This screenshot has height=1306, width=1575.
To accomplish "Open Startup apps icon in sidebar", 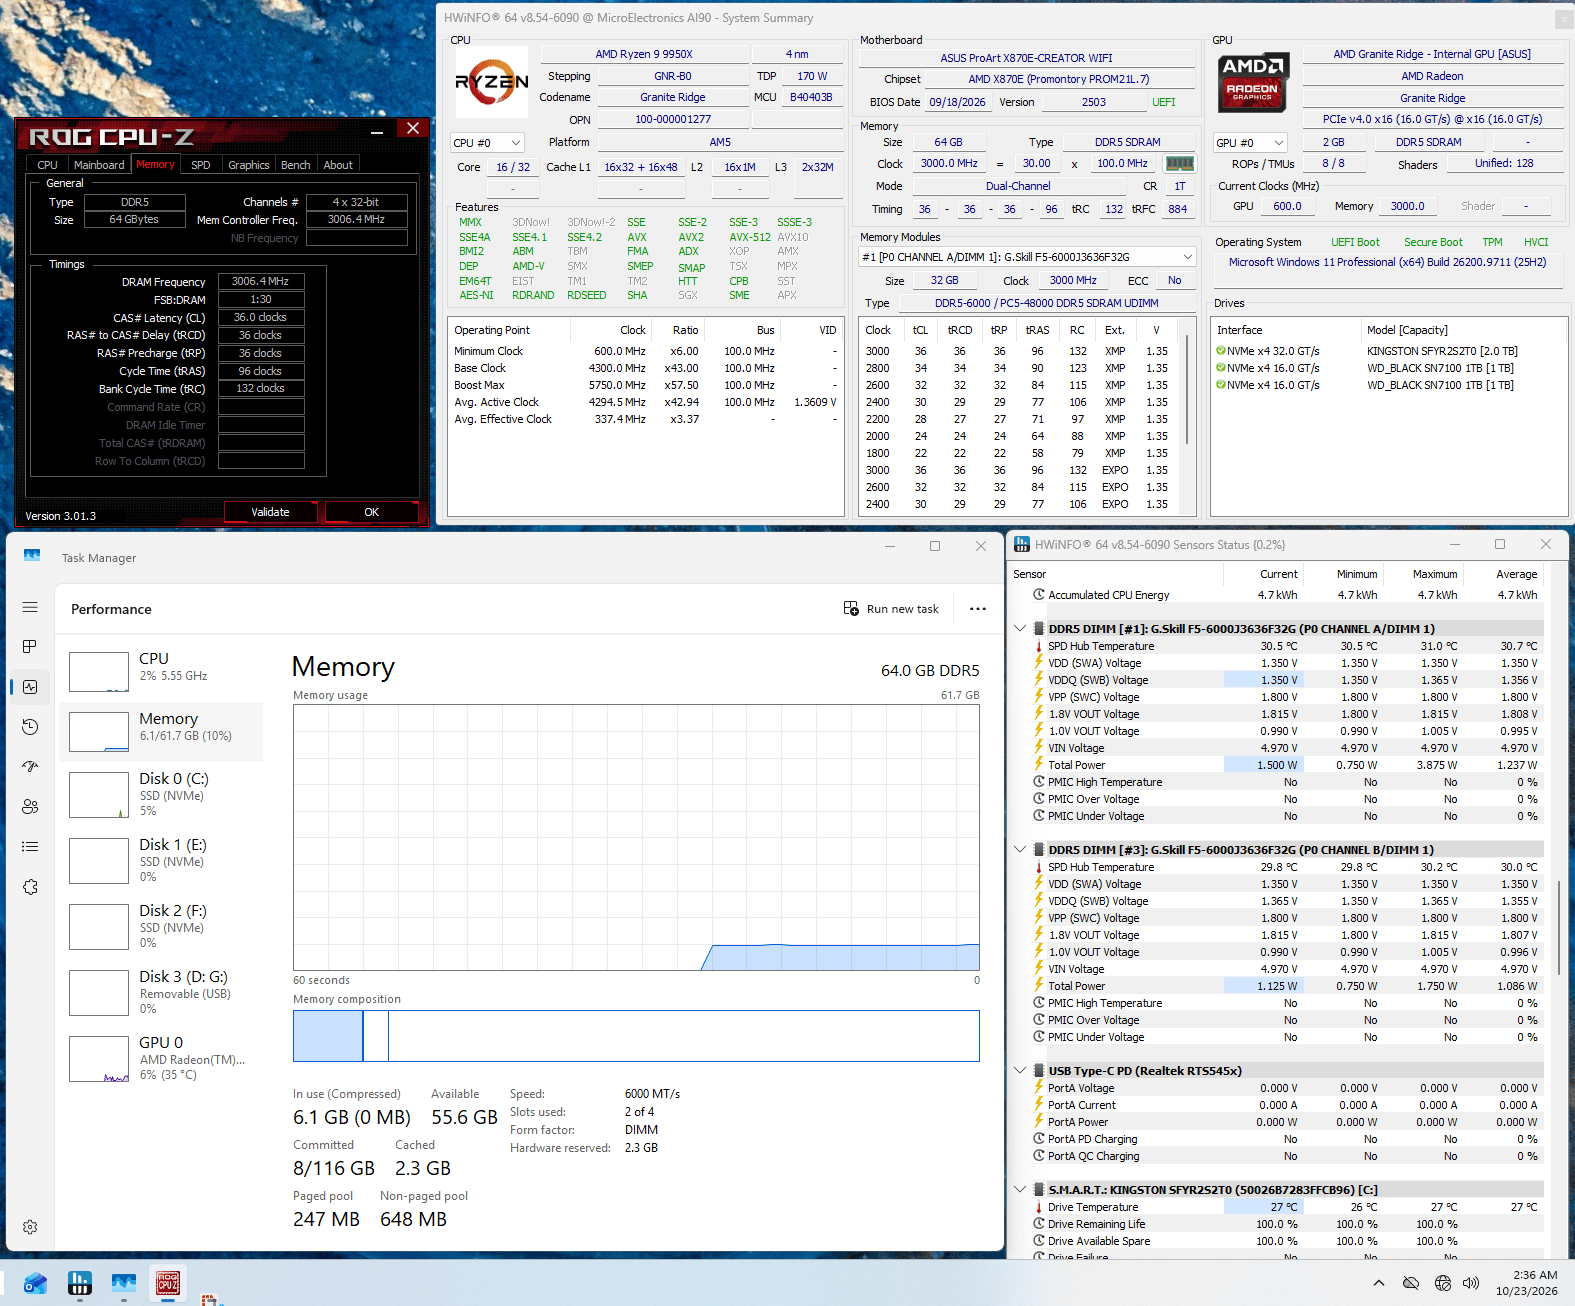I will coord(30,767).
